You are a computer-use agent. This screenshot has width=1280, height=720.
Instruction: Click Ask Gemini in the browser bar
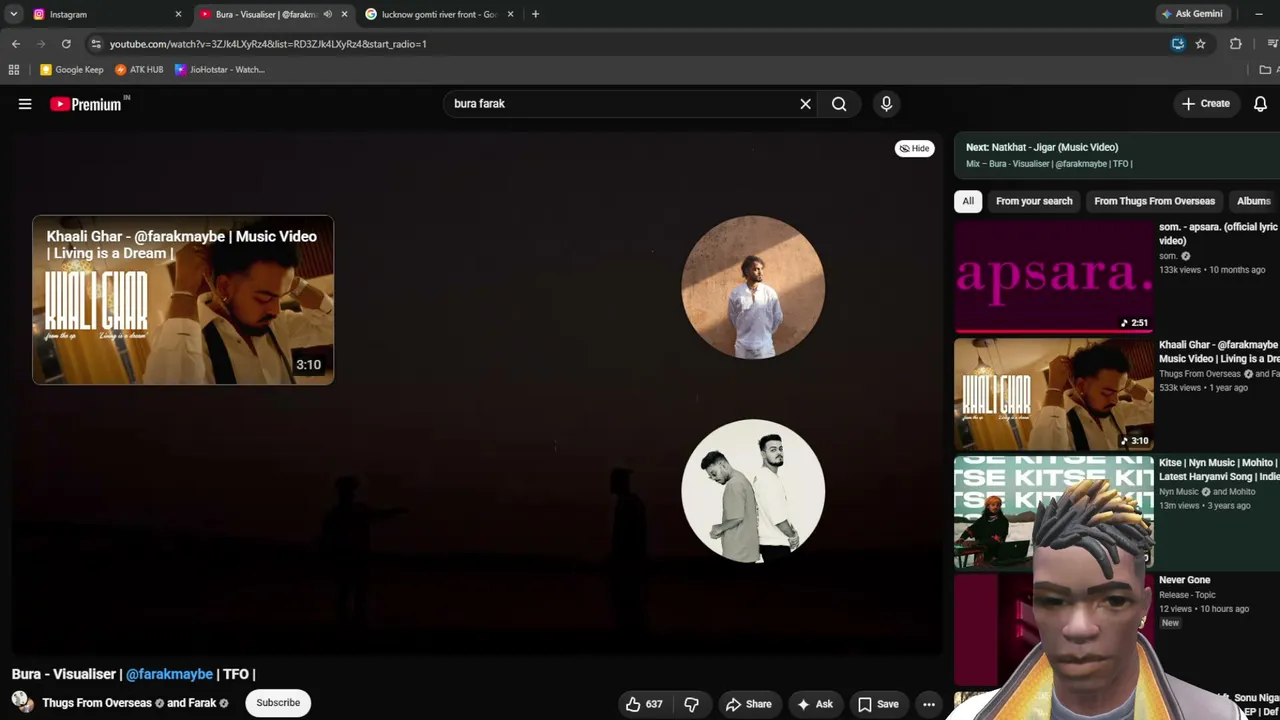click(1191, 14)
